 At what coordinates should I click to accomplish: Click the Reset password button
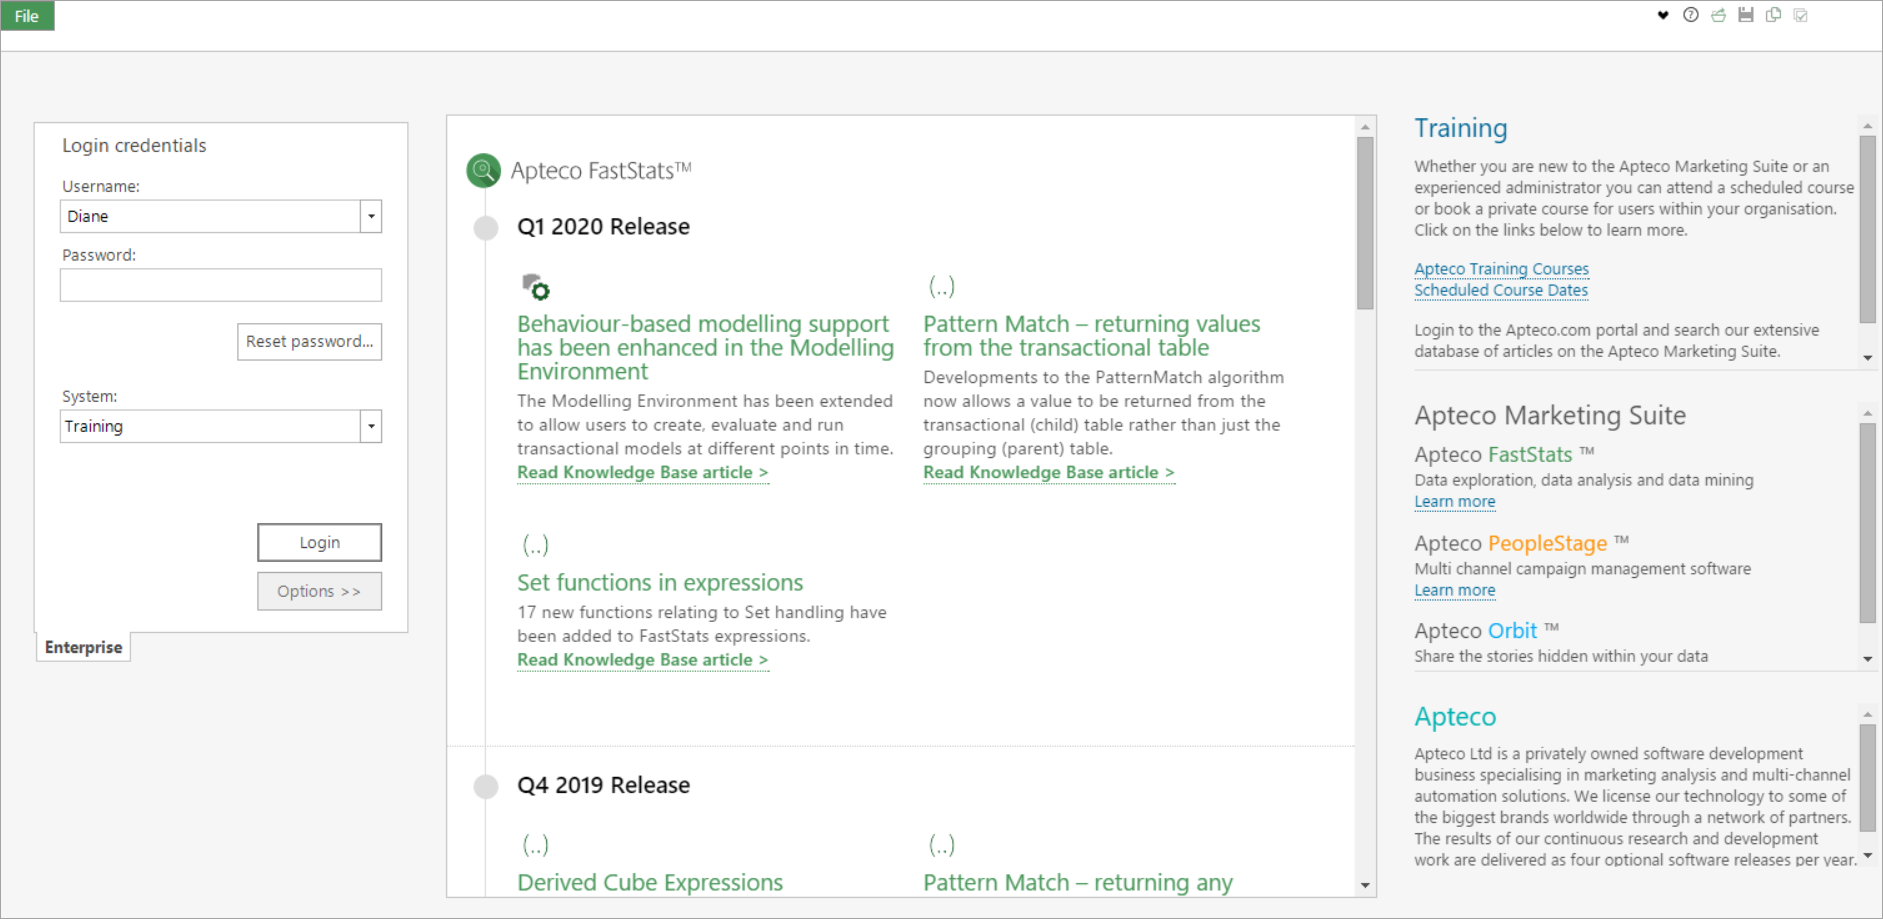(310, 342)
